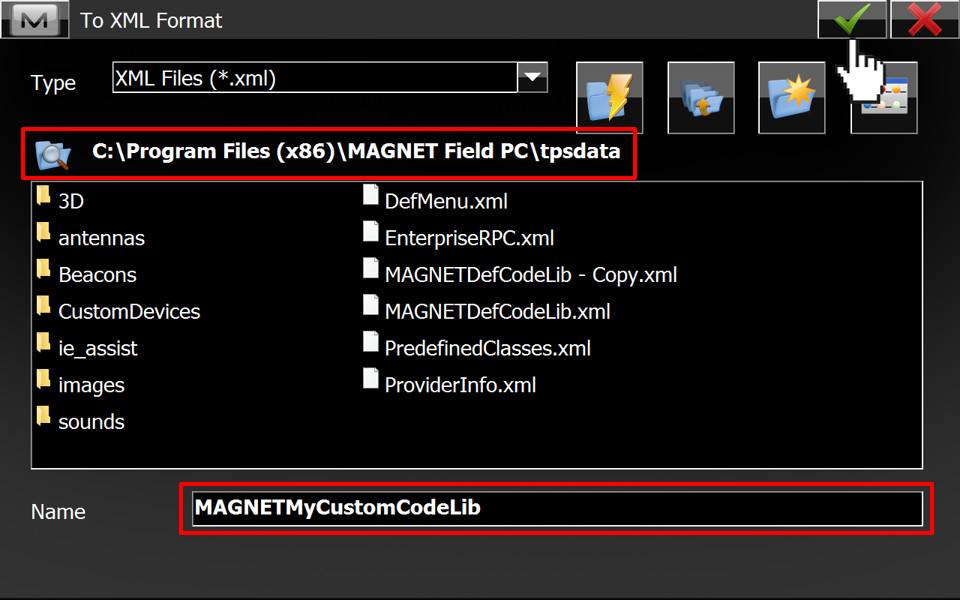Open the images folder
Screen dimensions: 960x600
[x=91, y=385]
